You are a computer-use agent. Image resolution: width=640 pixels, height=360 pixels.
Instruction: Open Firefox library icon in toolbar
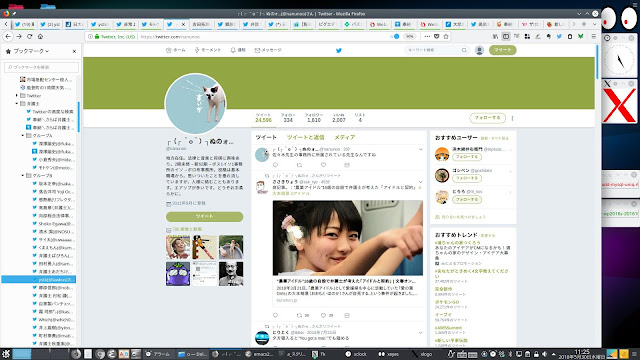(x=495, y=36)
